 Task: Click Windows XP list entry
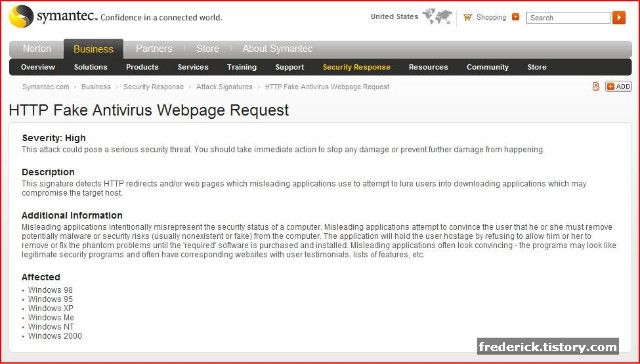pyautogui.click(x=51, y=308)
